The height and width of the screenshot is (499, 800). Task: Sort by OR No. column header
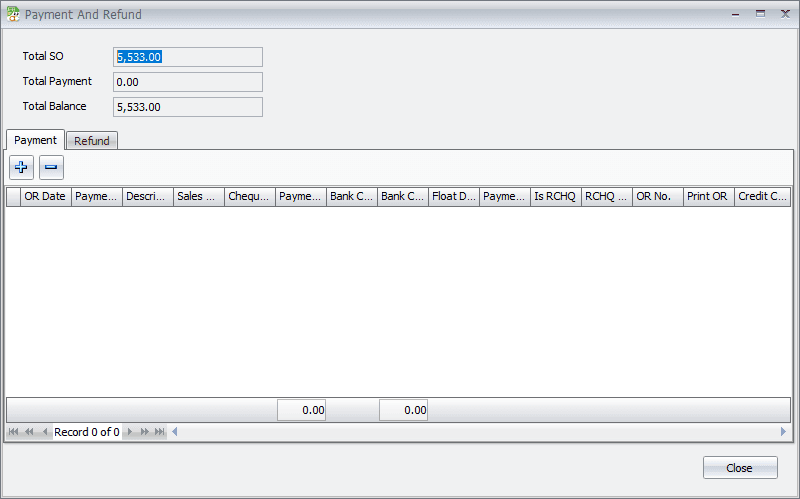658,196
